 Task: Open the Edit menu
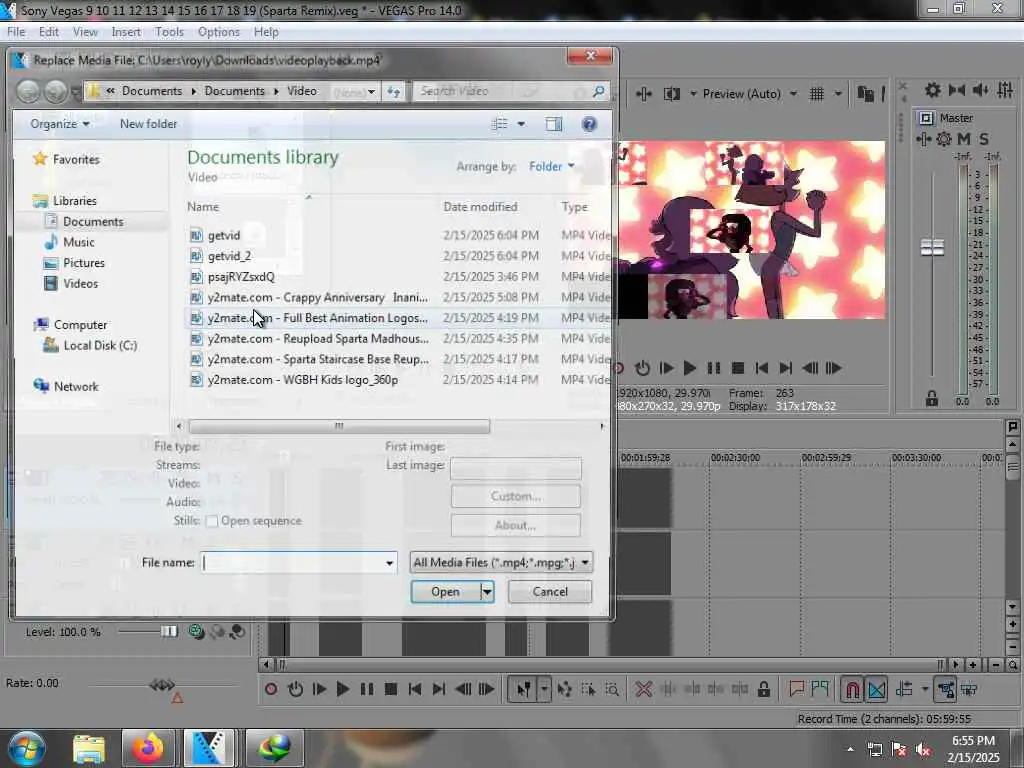(x=48, y=32)
